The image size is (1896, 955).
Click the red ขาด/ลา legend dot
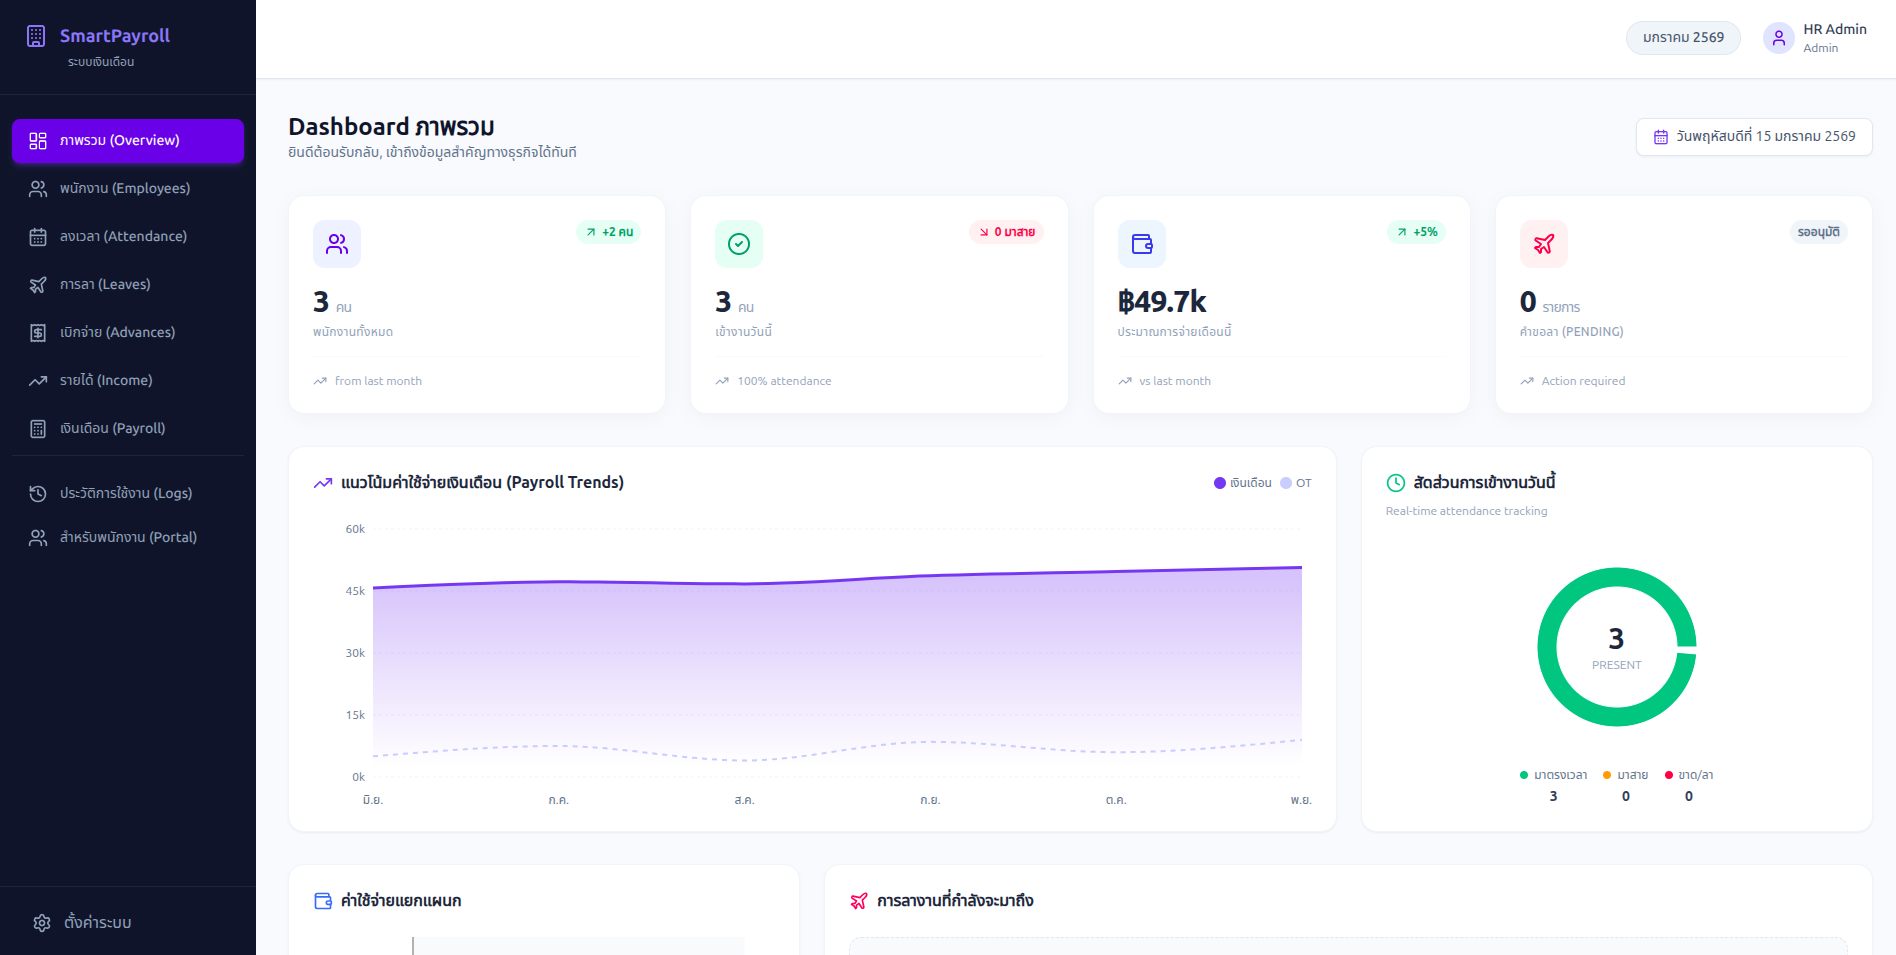coord(1669,775)
